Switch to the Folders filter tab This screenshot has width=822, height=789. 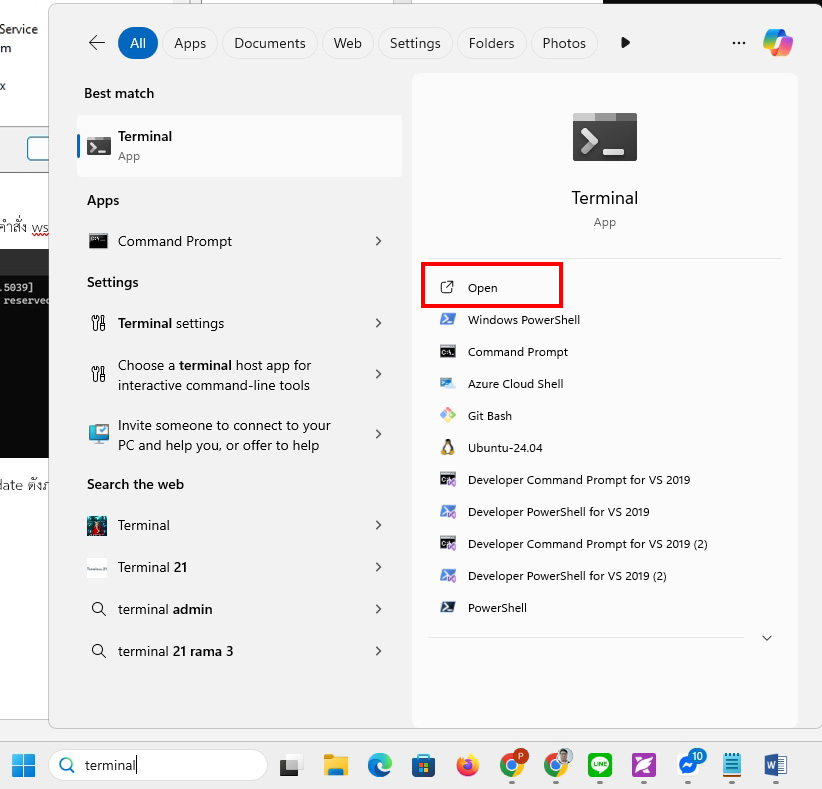(x=491, y=43)
